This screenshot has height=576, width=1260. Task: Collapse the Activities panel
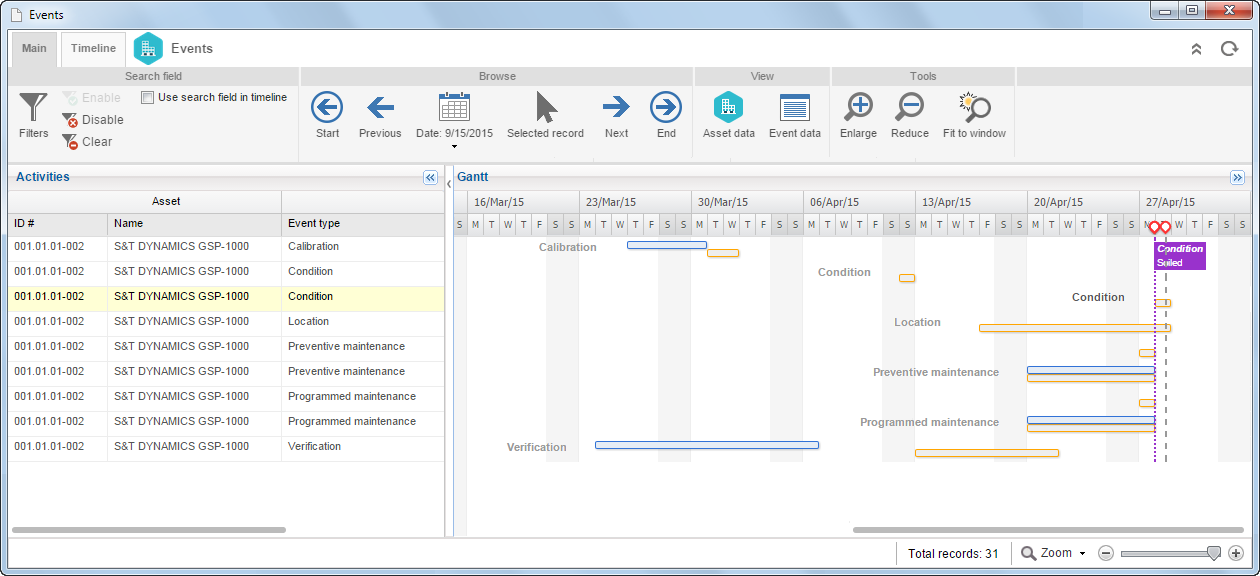pyautogui.click(x=431, y=177)
